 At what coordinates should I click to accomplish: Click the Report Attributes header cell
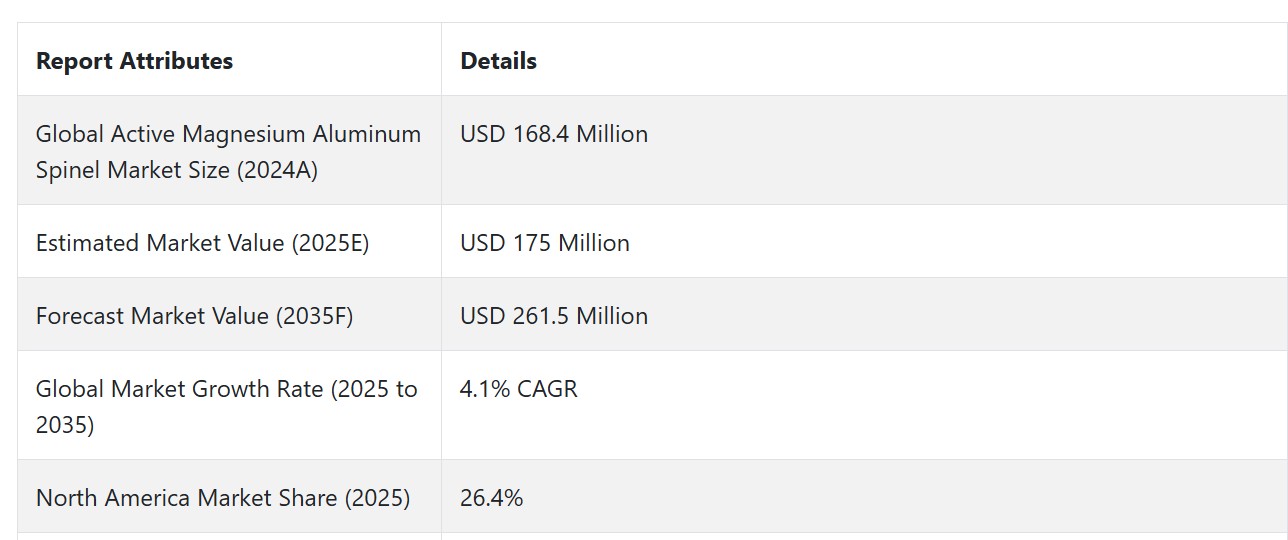click(x=229, y=60)
